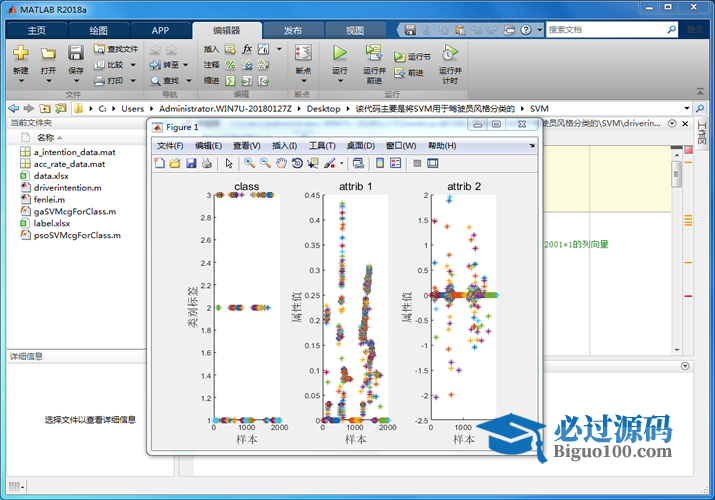Open 插入(I) menu in Figure 1
715x500 pixels.
click(x=285, y=146)
